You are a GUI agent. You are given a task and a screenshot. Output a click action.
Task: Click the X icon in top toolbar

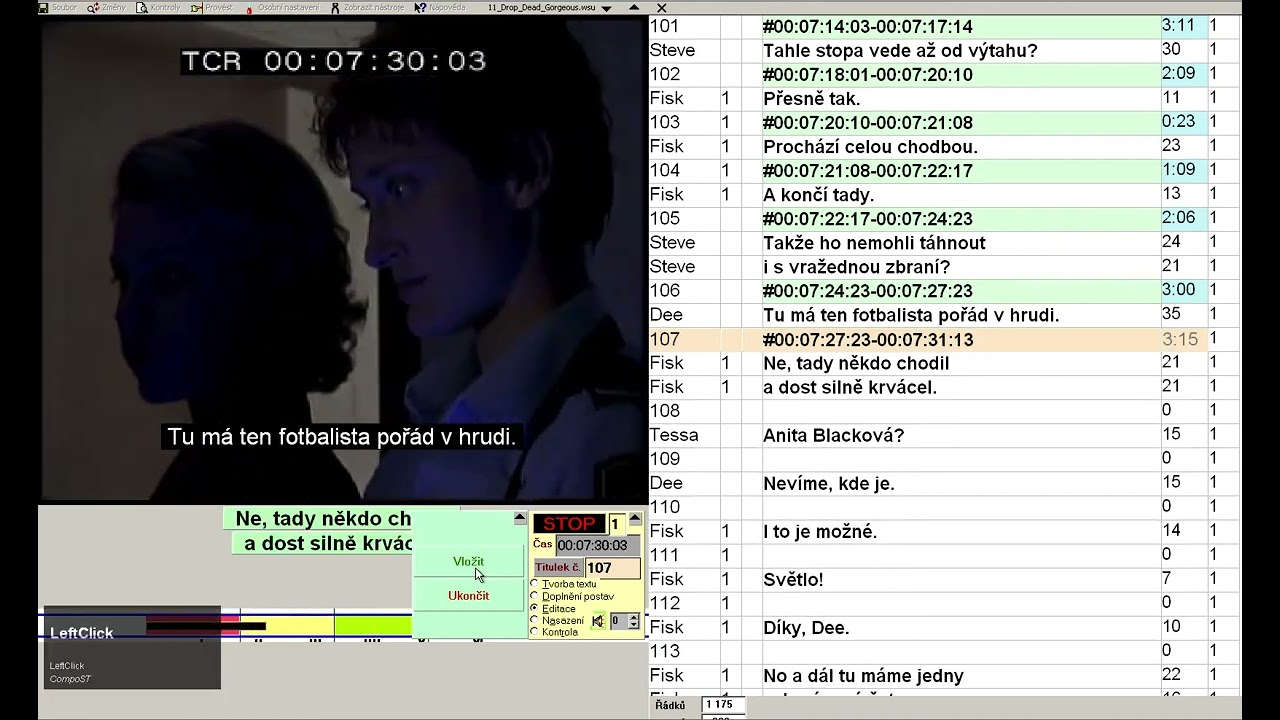661,7
